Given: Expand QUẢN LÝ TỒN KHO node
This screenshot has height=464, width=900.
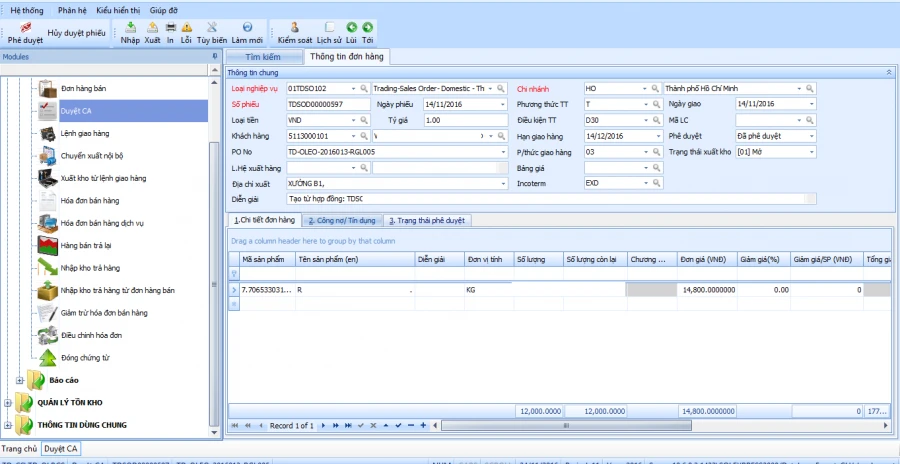Looking at the screenshot, I should [x=7, y=403].
